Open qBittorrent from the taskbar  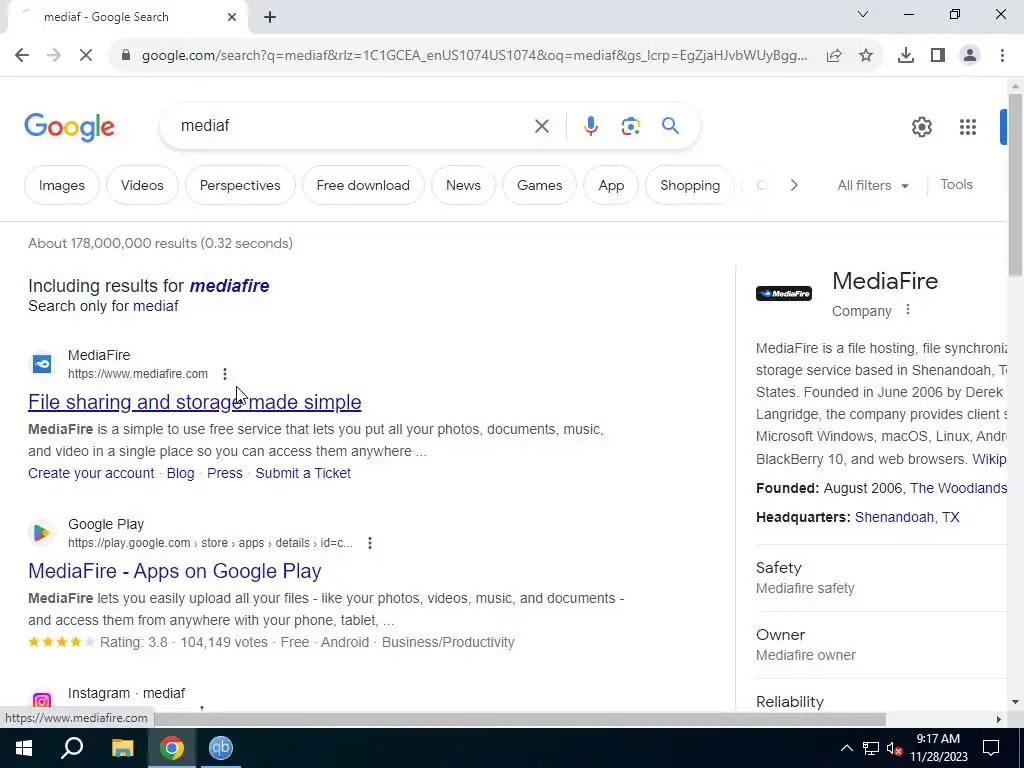tap(221, 748)
